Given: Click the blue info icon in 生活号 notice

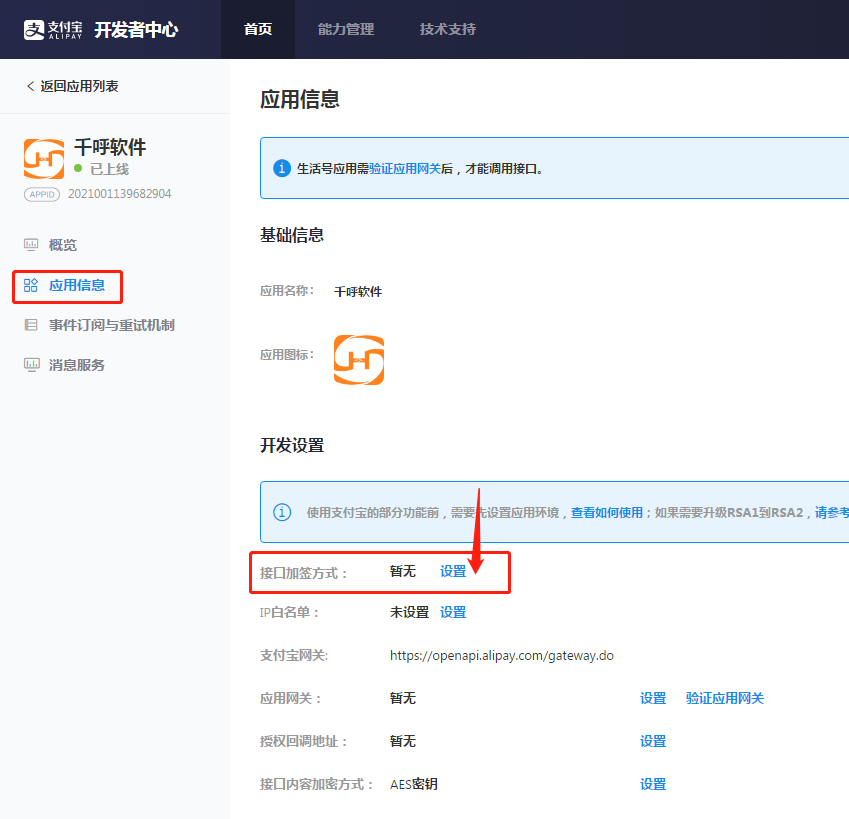Looking at the screenshot, I should coord(282,168).
